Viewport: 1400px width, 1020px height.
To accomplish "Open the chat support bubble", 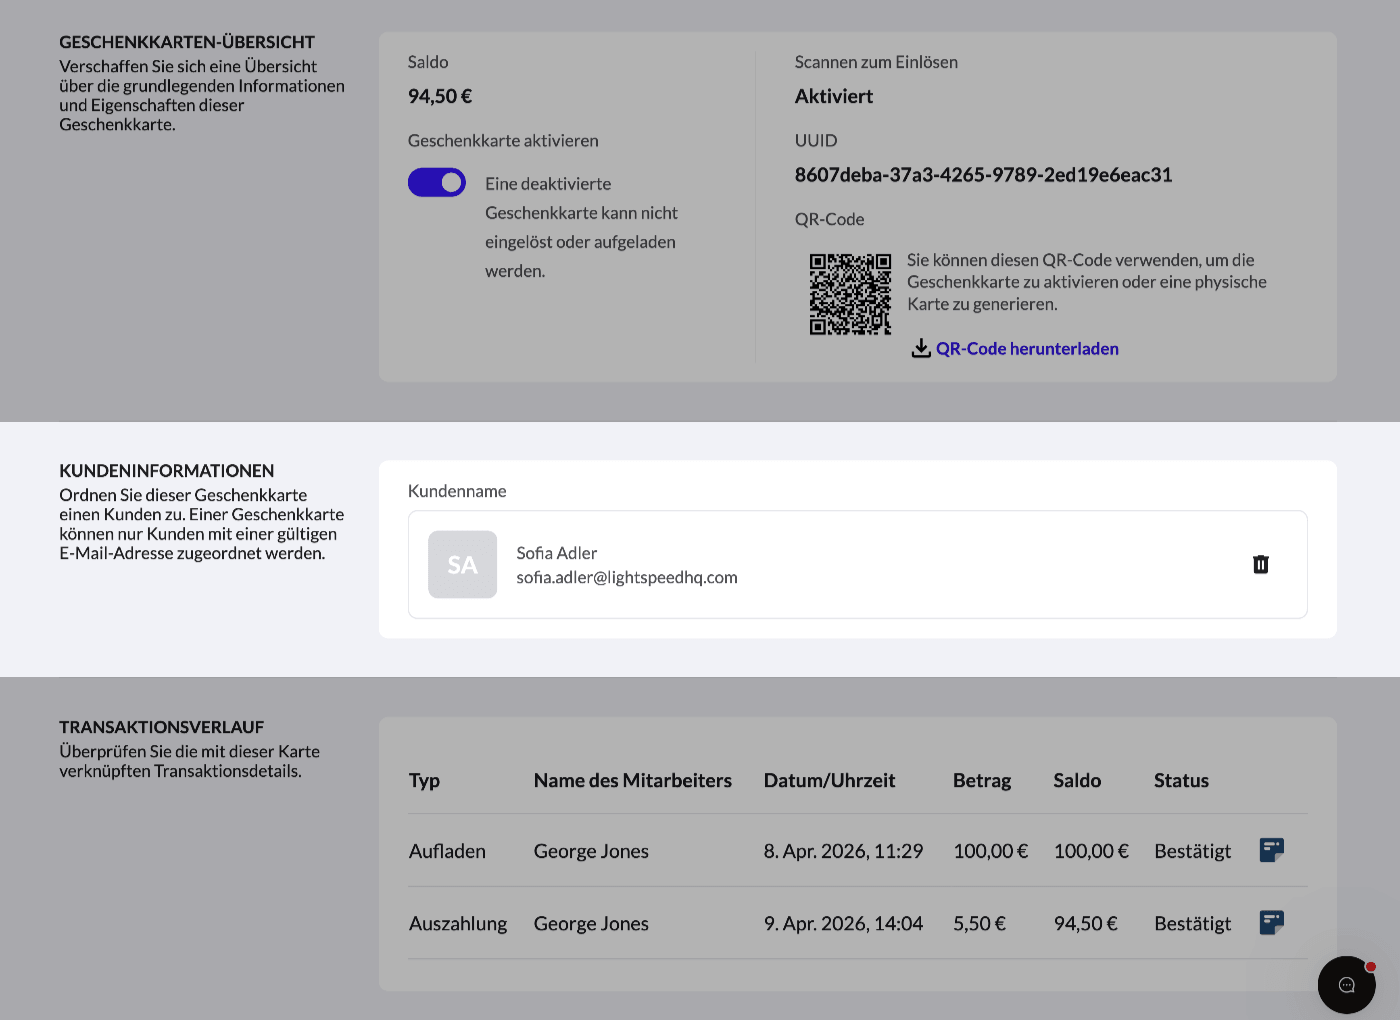I will (x=1347, y=985).
